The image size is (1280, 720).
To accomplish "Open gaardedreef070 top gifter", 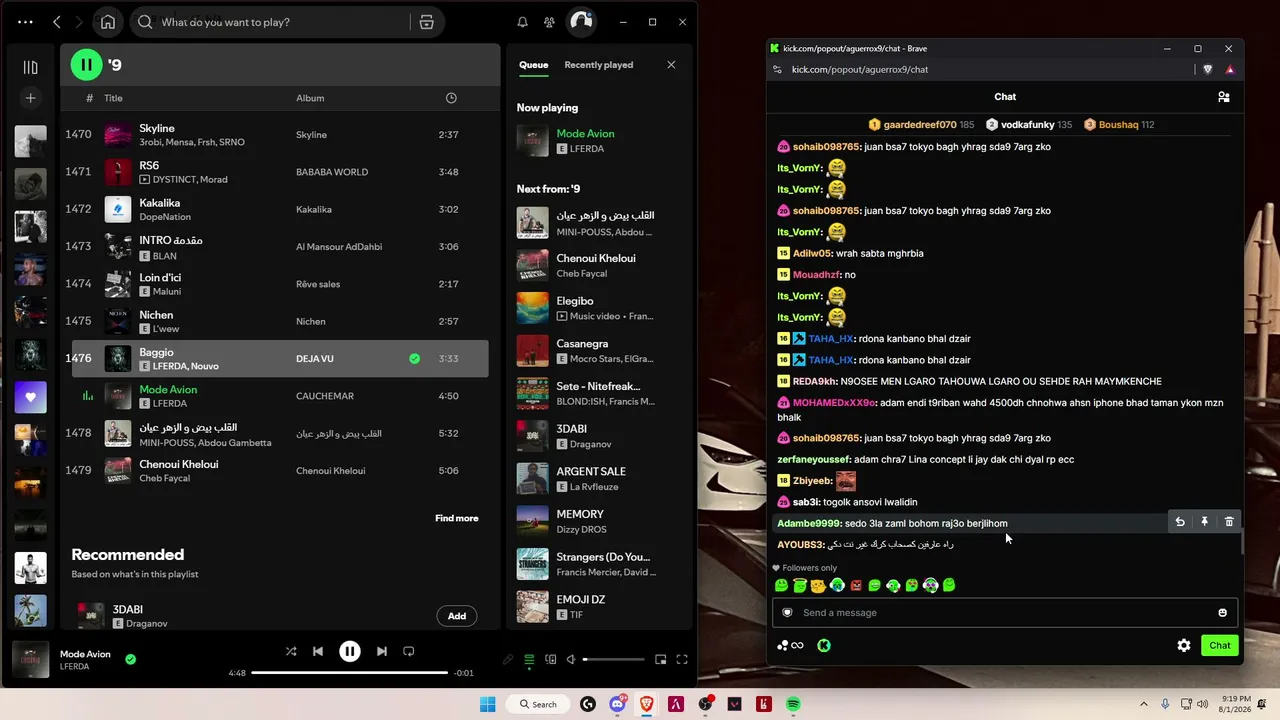I will (921, 125).
